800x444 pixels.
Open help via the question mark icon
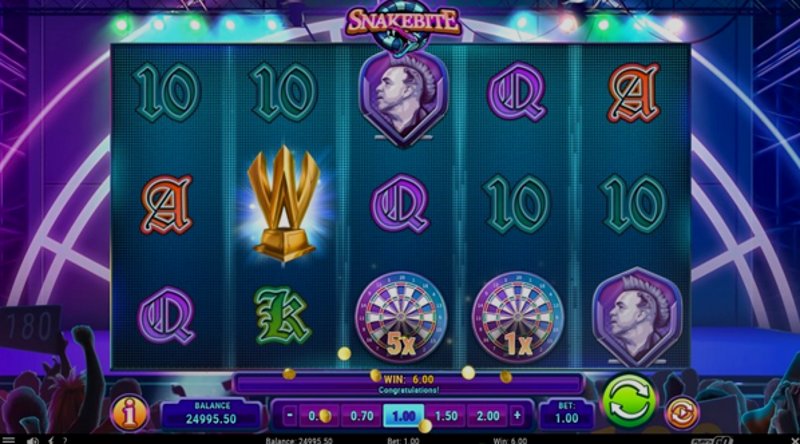pyautogui.click(x=64, y=440)
